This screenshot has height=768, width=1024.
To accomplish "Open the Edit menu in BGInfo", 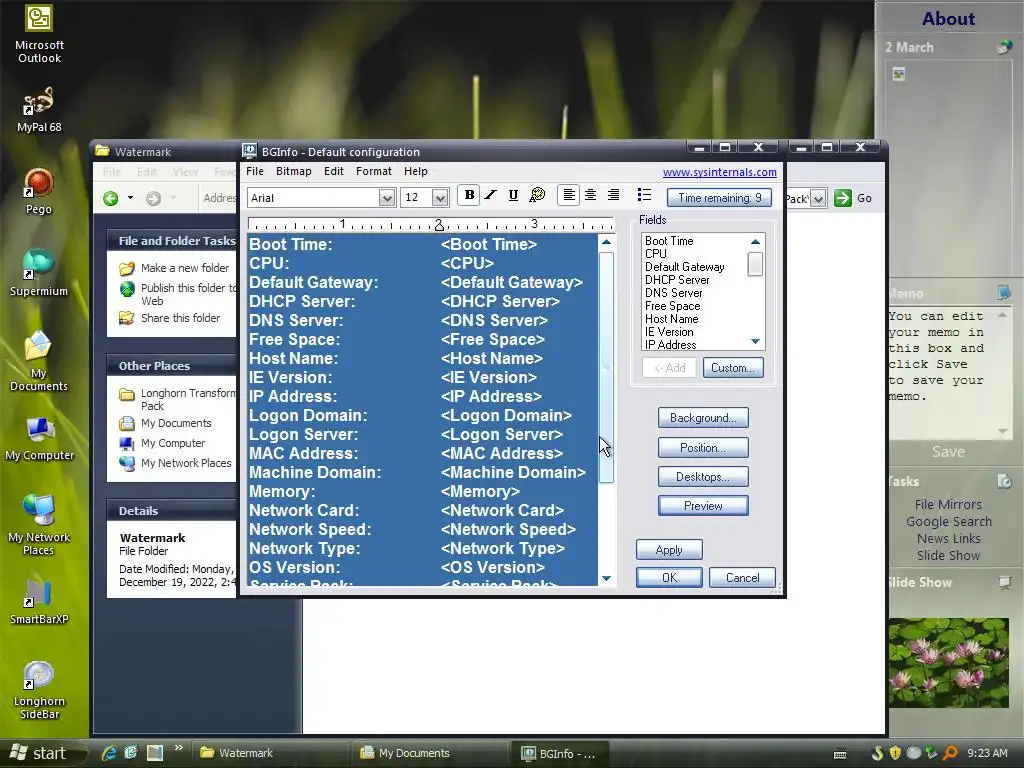I will tap(334, 171).
